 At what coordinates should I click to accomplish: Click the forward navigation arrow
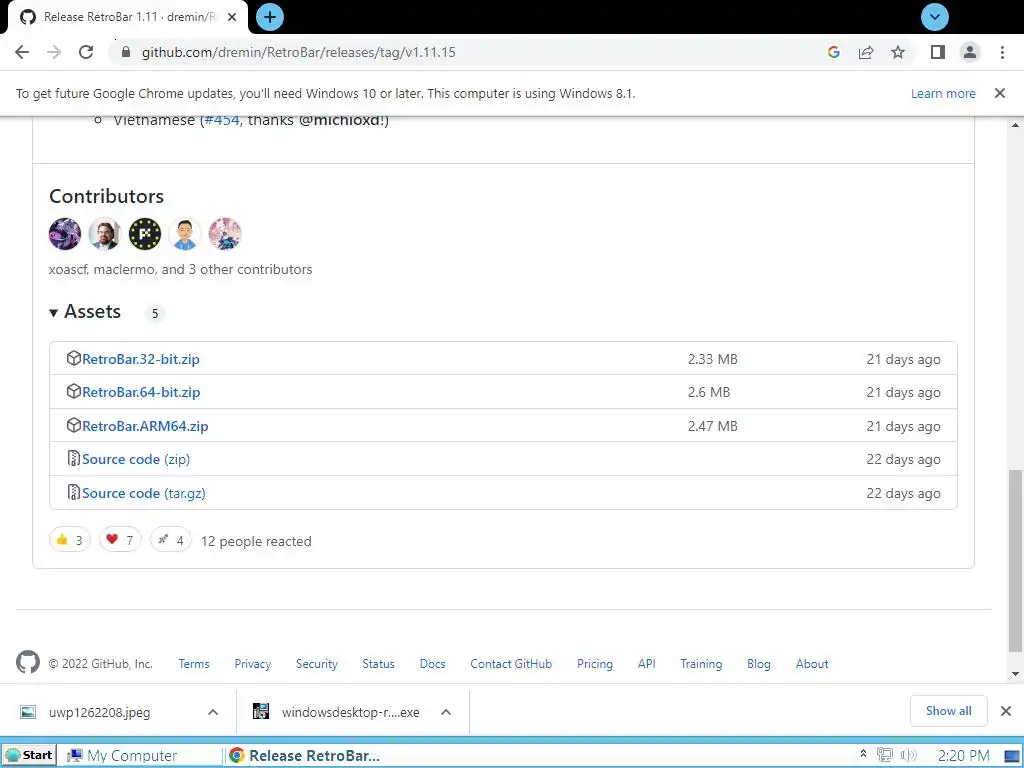click(54, 52)
